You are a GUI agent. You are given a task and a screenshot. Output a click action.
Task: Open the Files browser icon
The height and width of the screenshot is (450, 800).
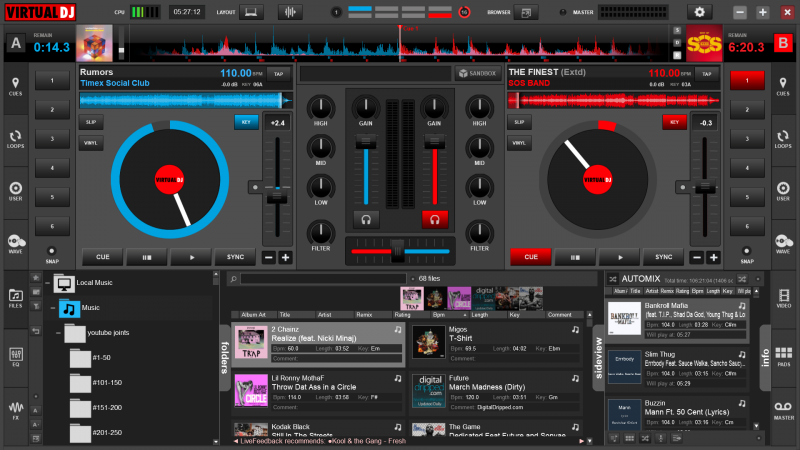coord(15,298)
